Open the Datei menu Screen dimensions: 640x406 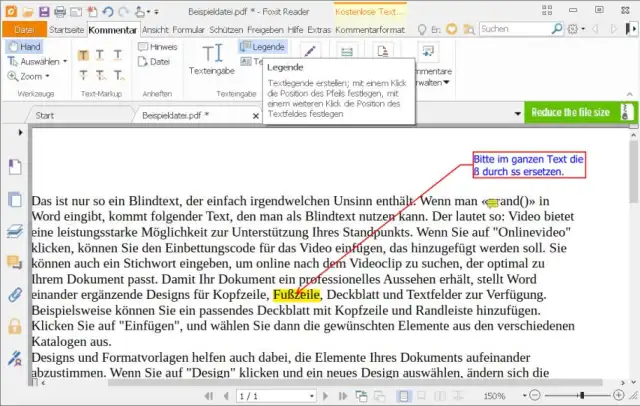[x=24, y=30]
